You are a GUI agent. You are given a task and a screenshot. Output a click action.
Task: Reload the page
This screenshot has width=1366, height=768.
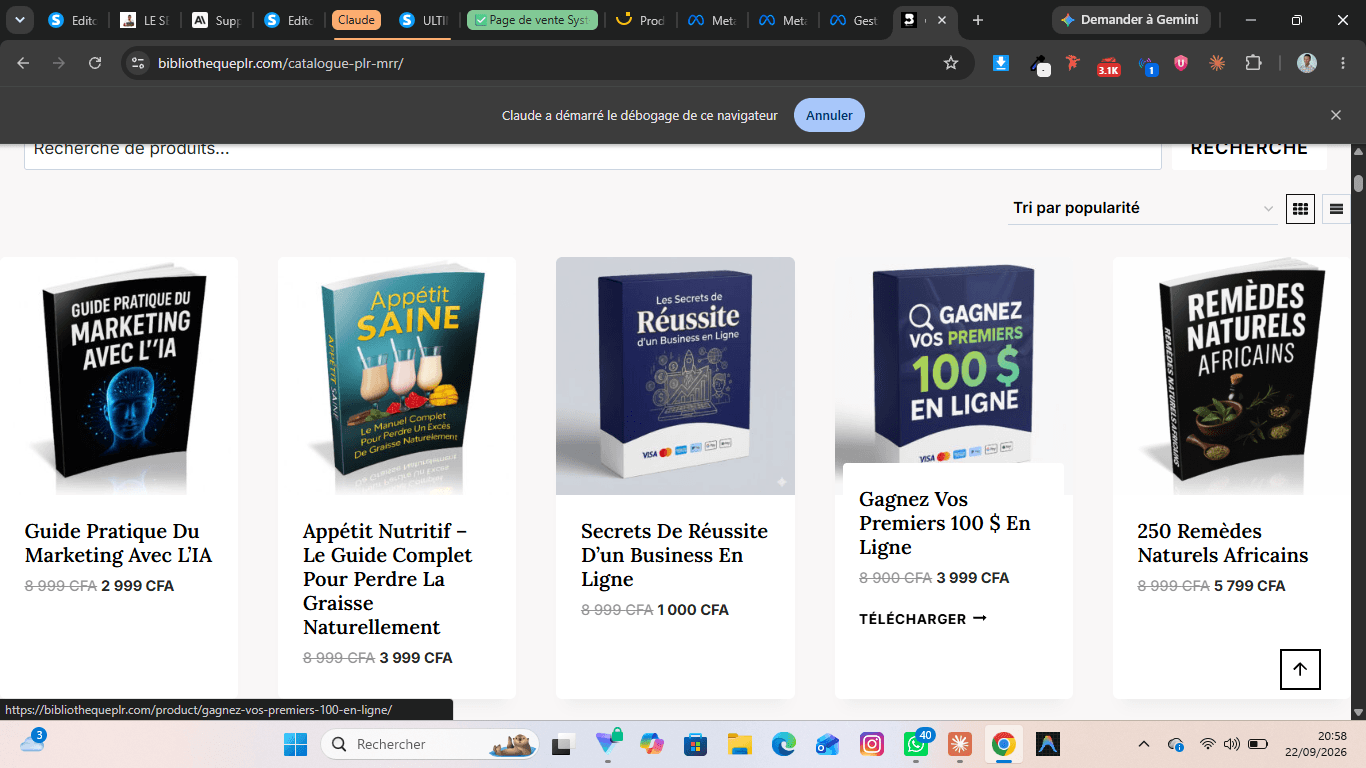(95, 63)
